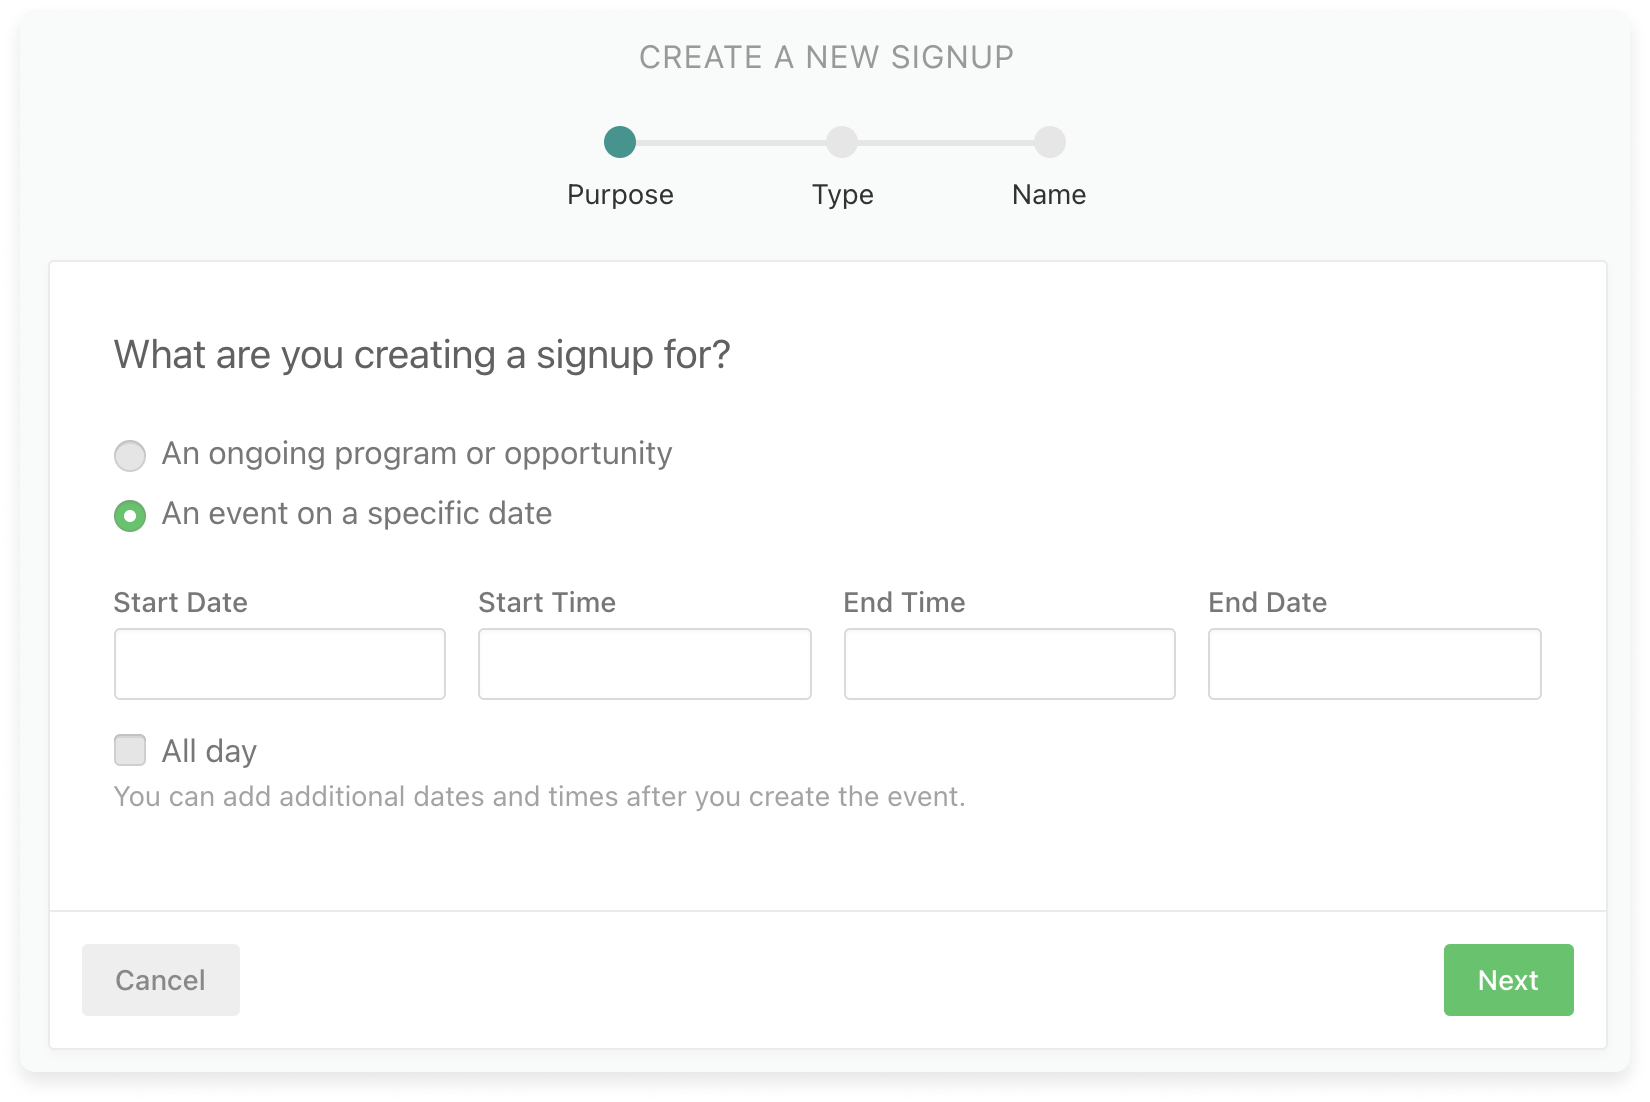1650x1102 pixels.
Task: Click the "An ongoing program or opportunity" text
Action: [417, 454]
